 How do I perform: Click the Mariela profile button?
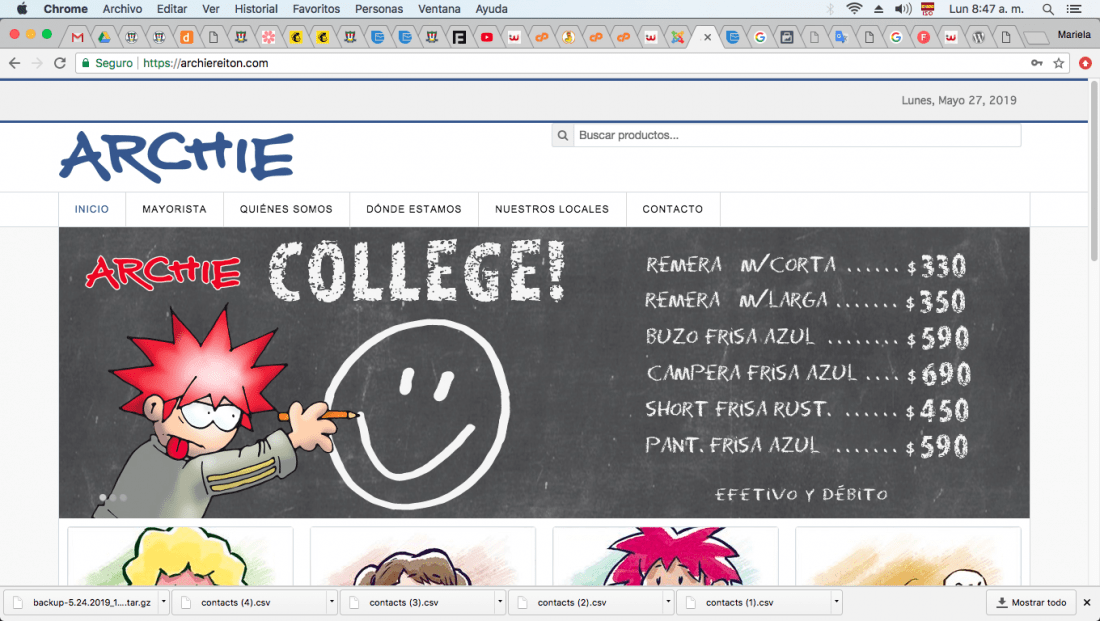tap(1074, 34)
